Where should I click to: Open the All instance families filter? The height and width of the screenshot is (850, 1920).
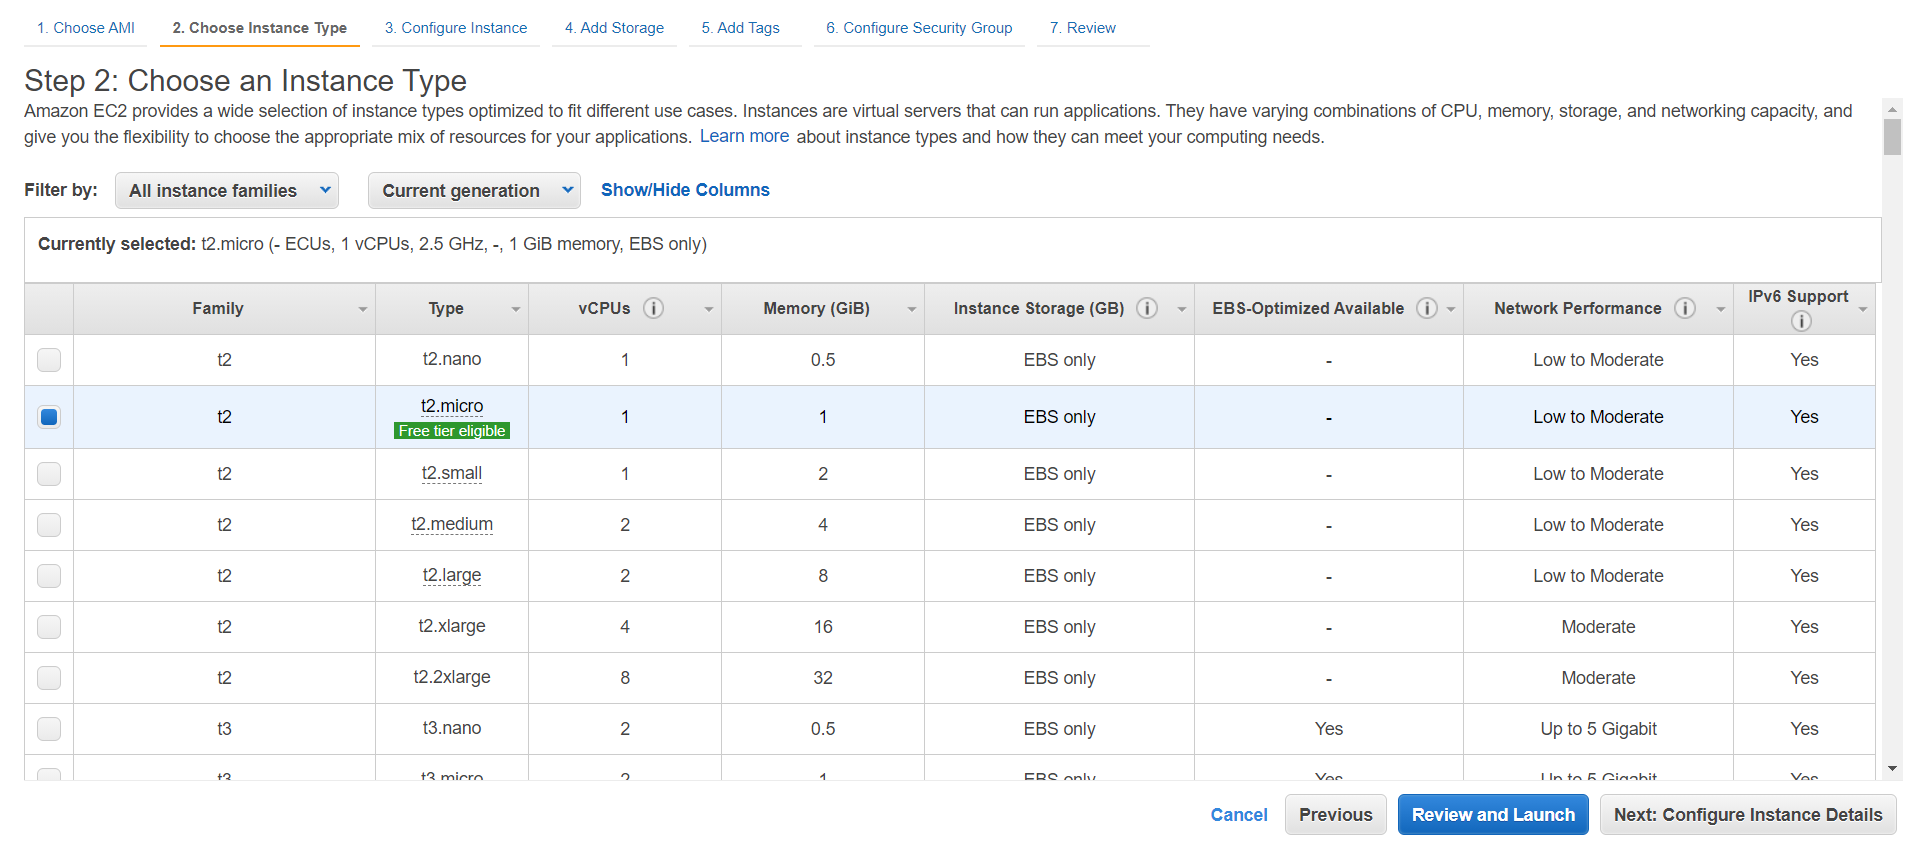coord(227,190)
